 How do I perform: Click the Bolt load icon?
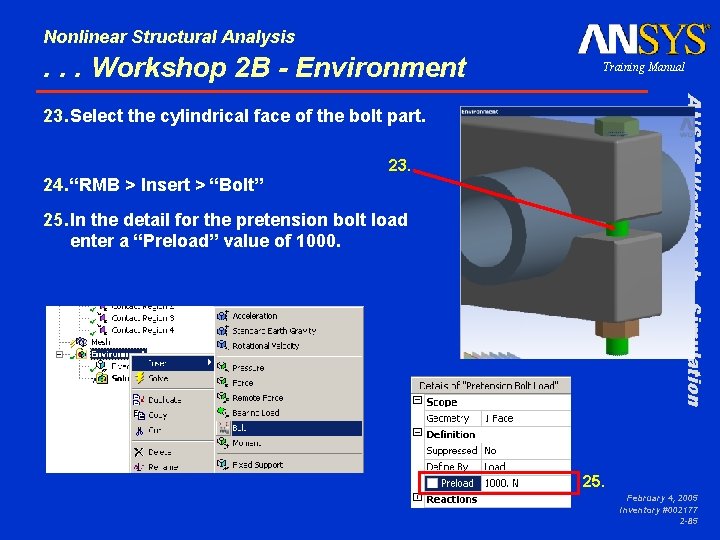[223, 428]
